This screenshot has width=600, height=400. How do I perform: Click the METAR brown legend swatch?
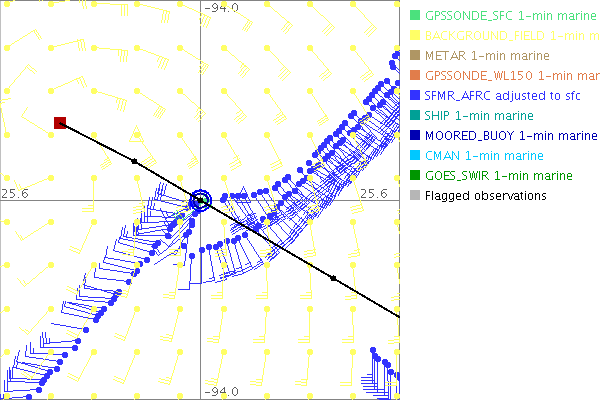point(414,56)
